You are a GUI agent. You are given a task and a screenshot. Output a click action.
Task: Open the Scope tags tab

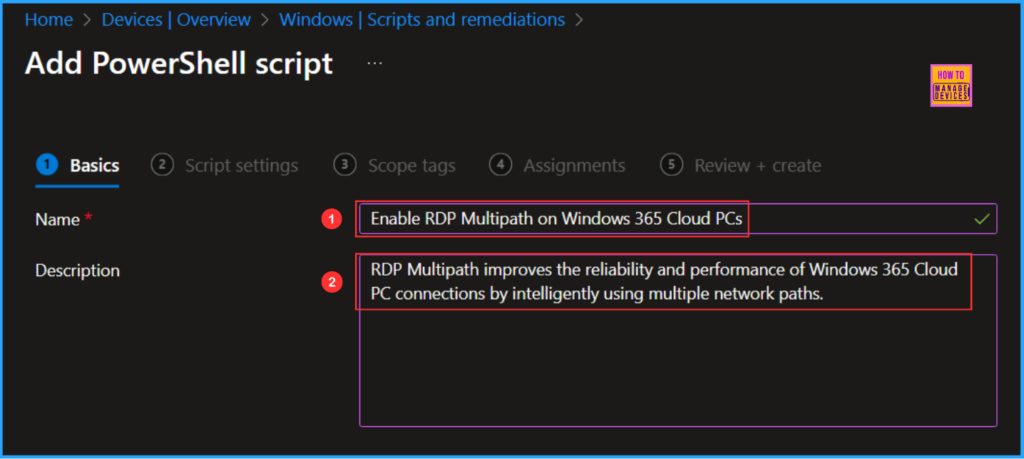click(411, 166)
